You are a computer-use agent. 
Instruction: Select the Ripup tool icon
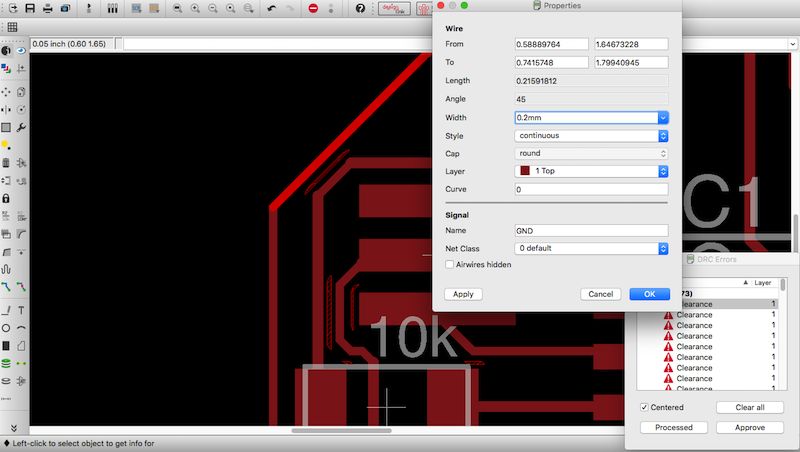(21, 287)
